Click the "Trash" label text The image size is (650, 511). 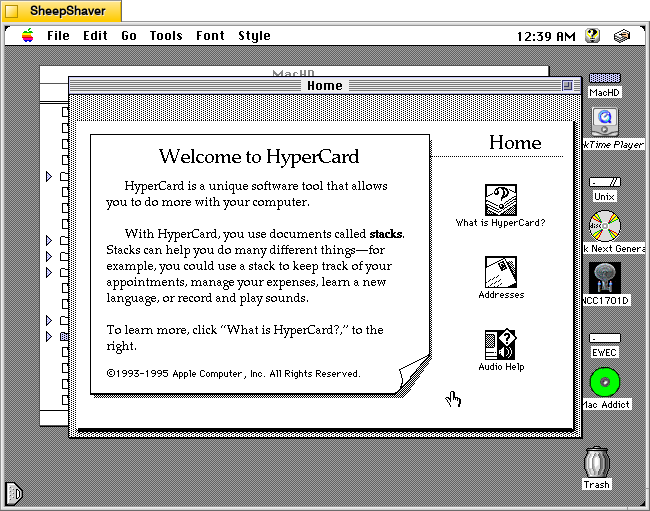[597, 484]
